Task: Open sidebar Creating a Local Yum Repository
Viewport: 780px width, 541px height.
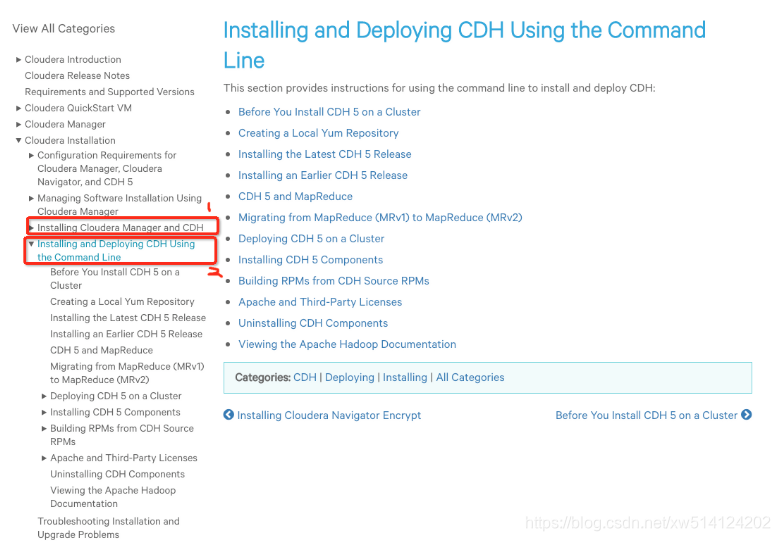Action: pos(122,302)
